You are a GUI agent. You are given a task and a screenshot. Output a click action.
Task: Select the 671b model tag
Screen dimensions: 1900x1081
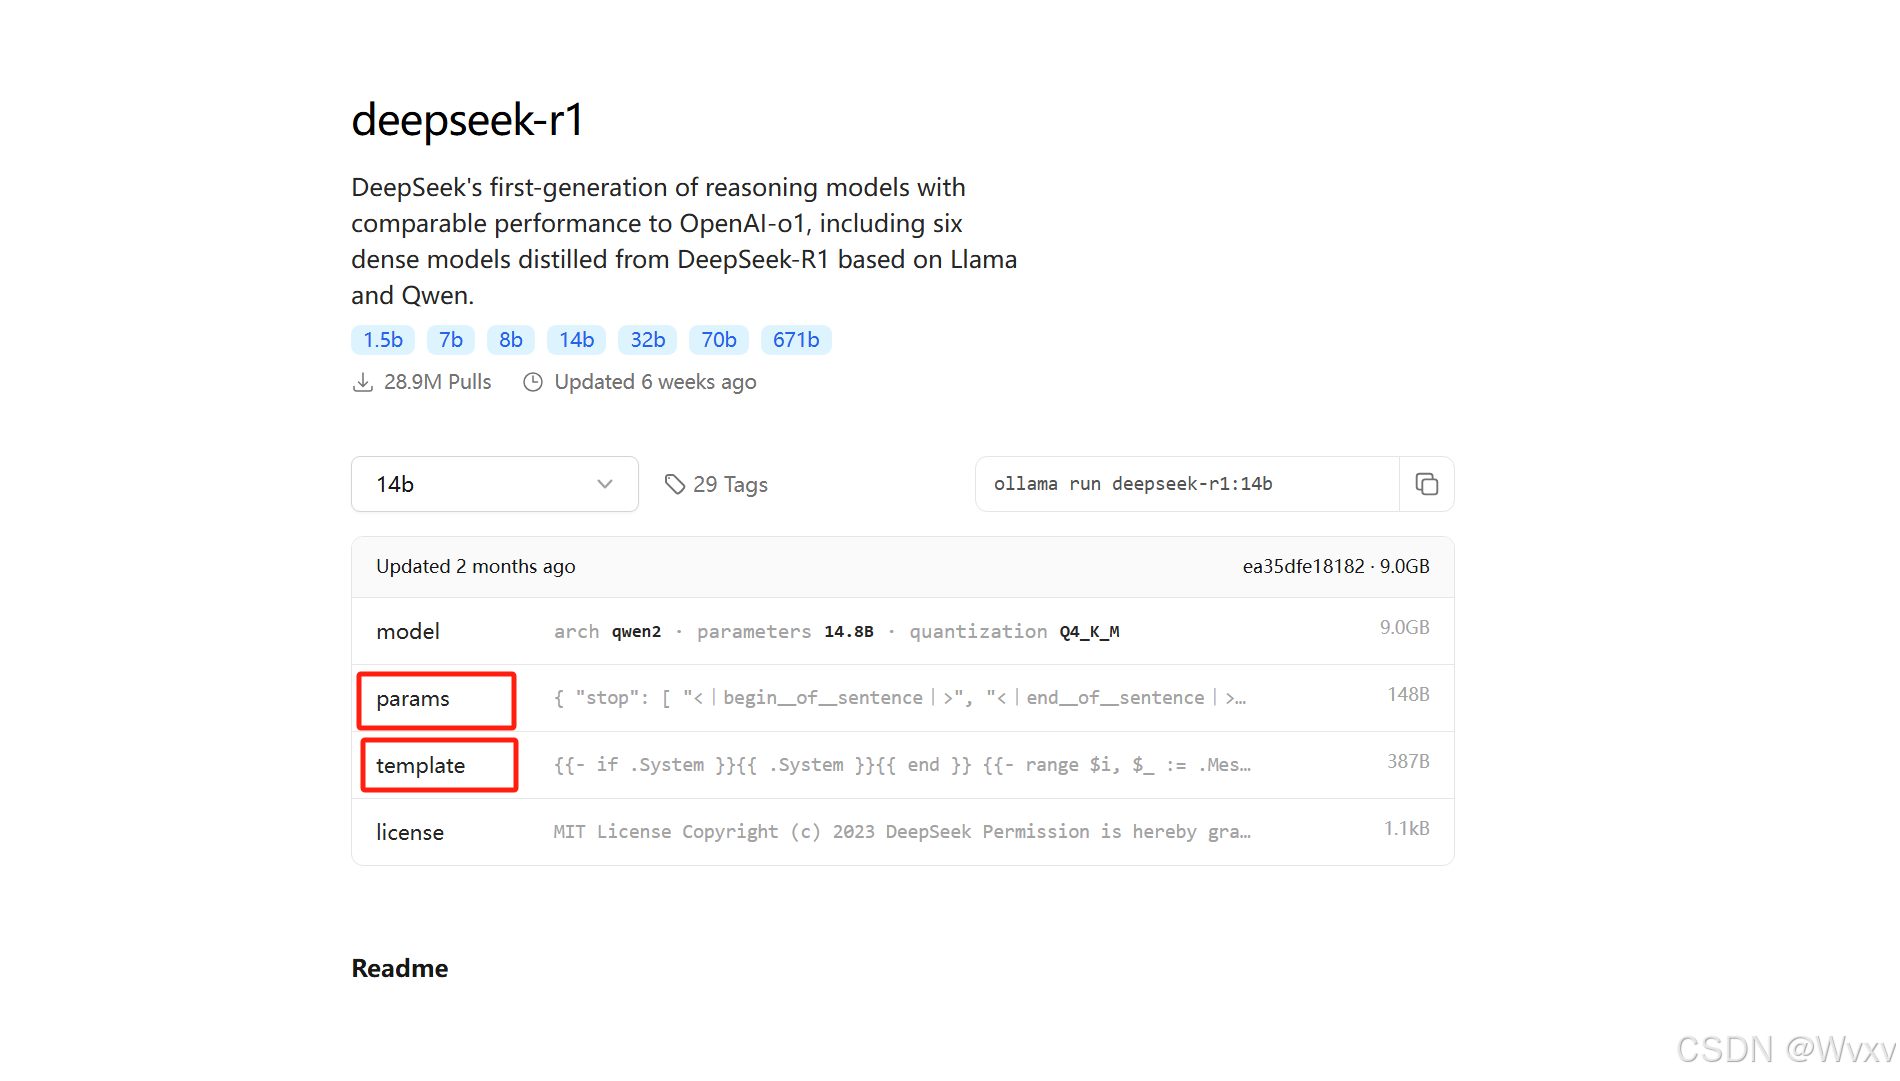click(796, 340)
